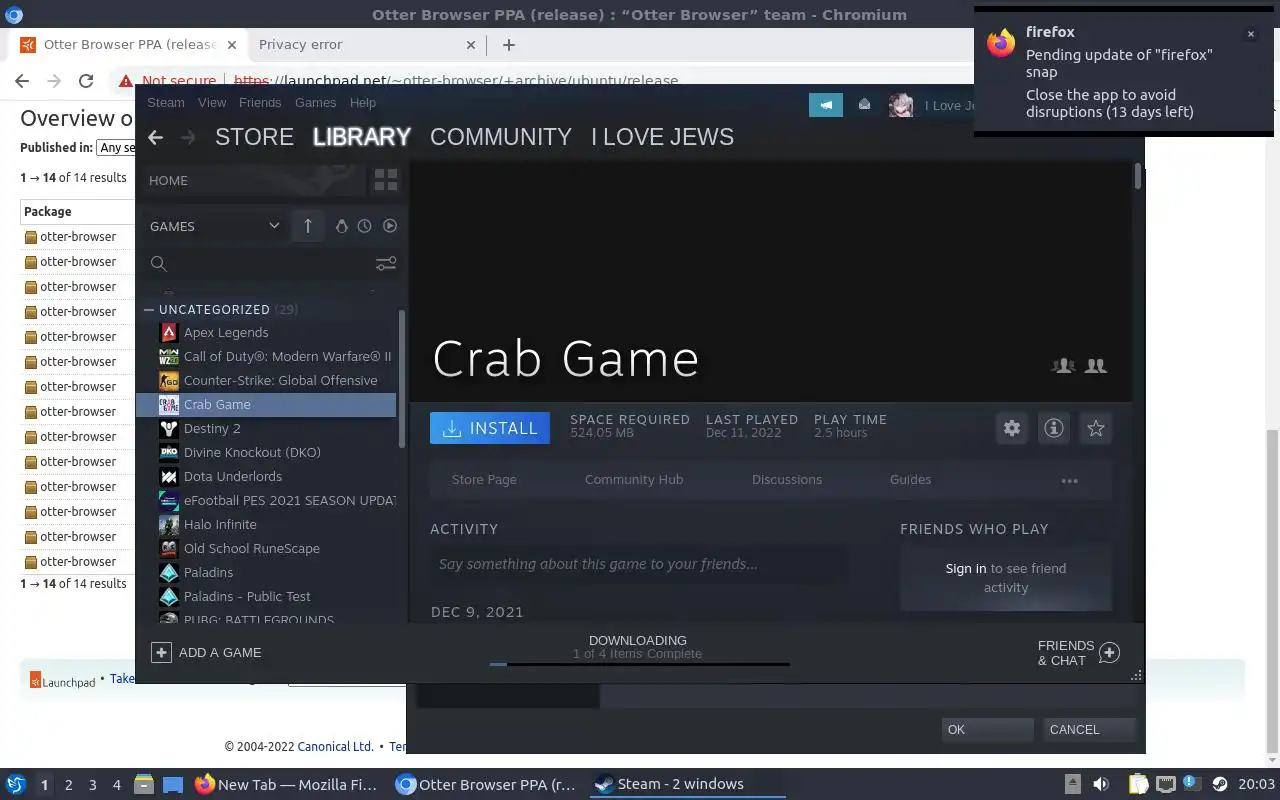Open Steam menu in Steam menubar
1280x800 pixels.
click(166, 103)
